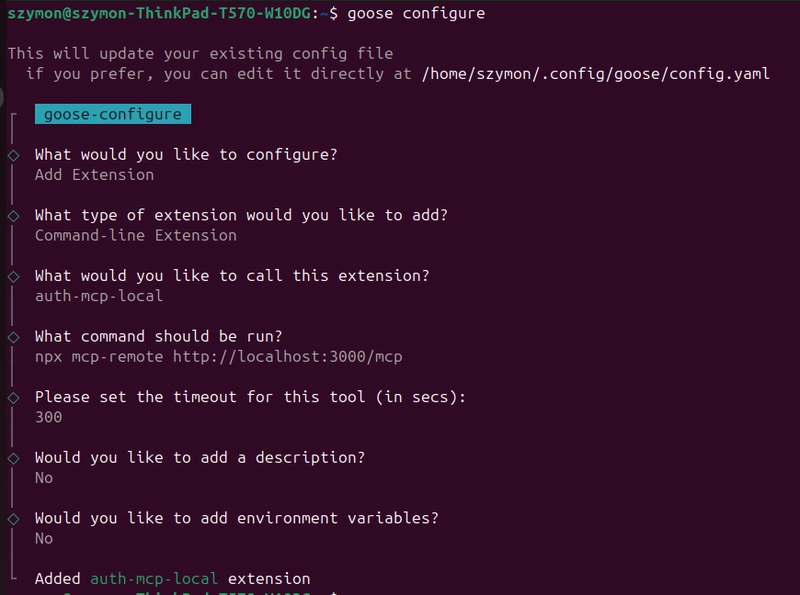
Task: Click the diamond beside 'What would you like to call this extension?'
Action: [x=14, y=277]
